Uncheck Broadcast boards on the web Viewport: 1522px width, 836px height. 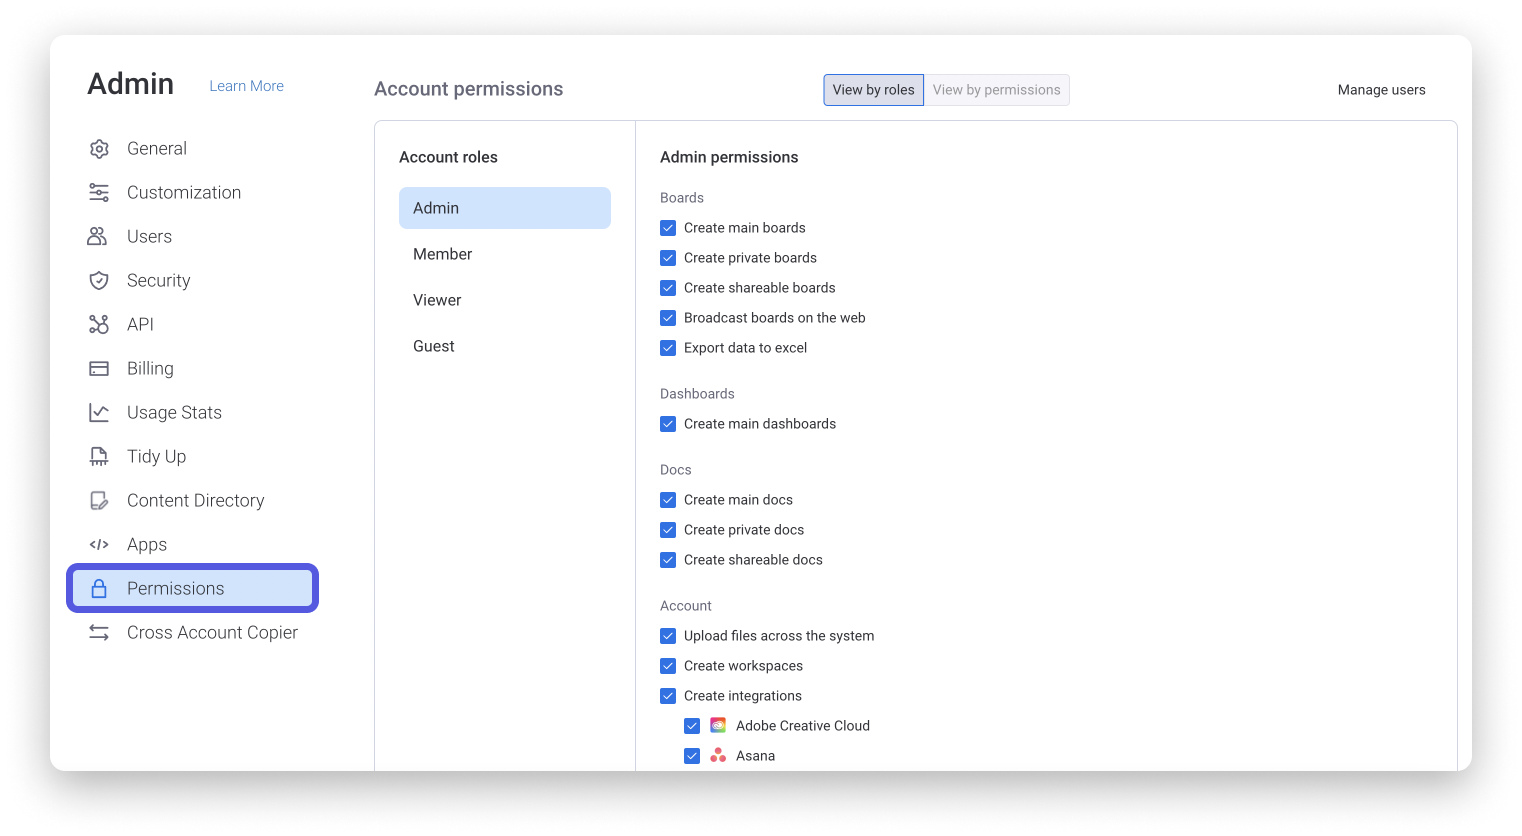point(668,318)
